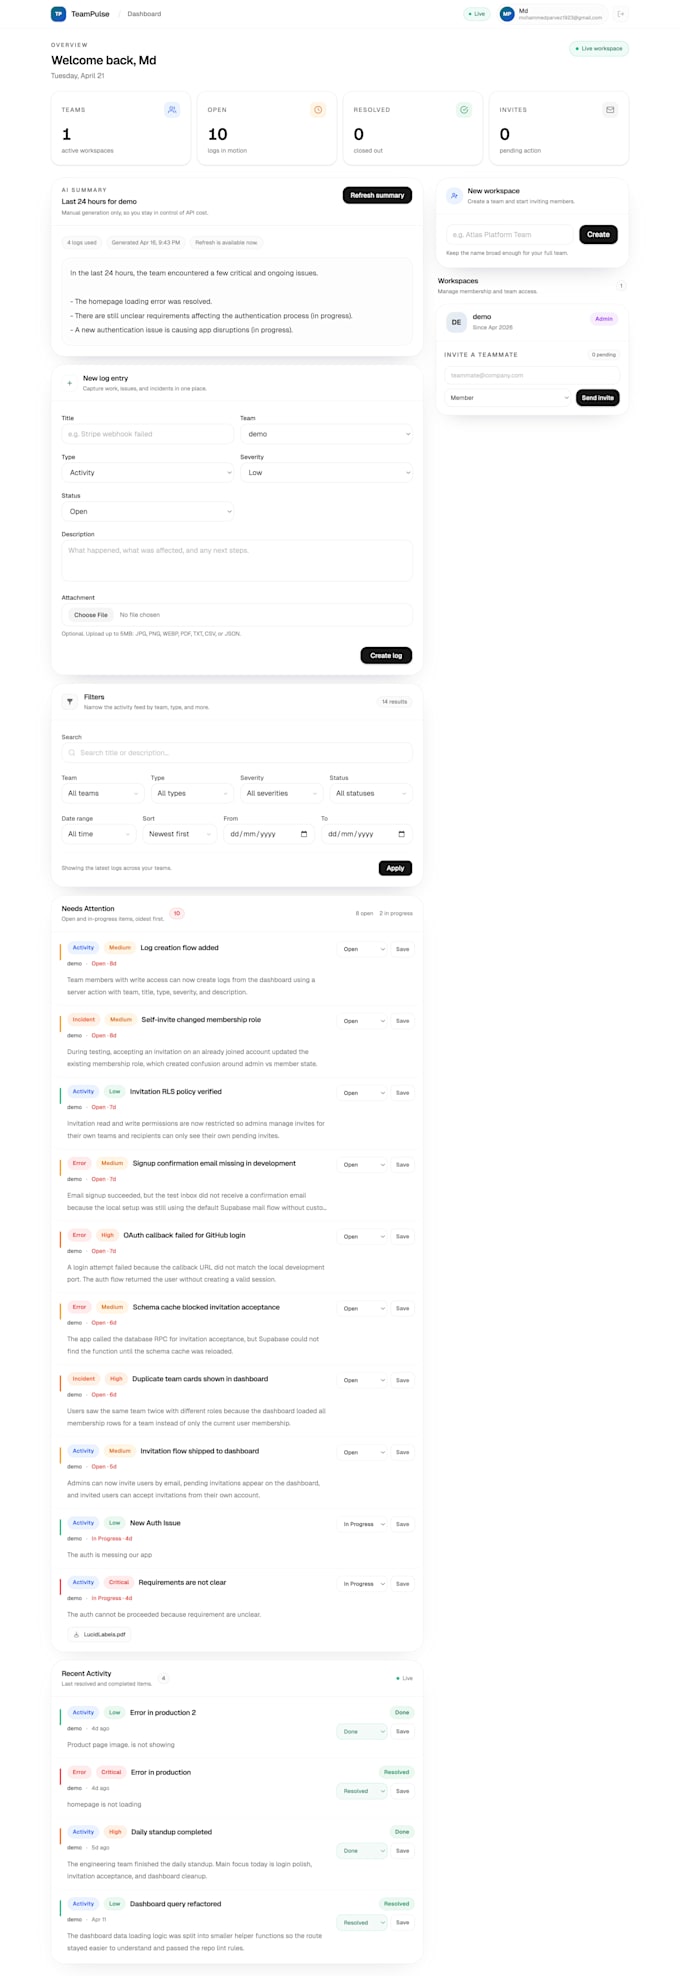Click the Live workspace badge
The image size is (680, 1976).
(x=599, y=48)
